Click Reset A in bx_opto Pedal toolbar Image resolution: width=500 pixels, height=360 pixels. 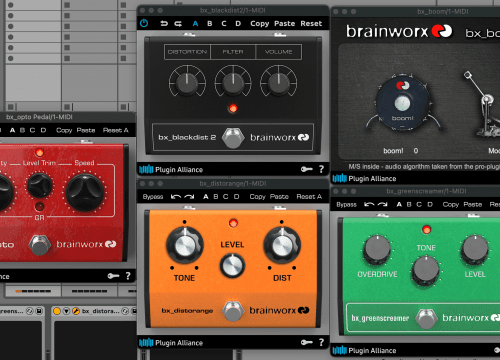coord(115,130)
